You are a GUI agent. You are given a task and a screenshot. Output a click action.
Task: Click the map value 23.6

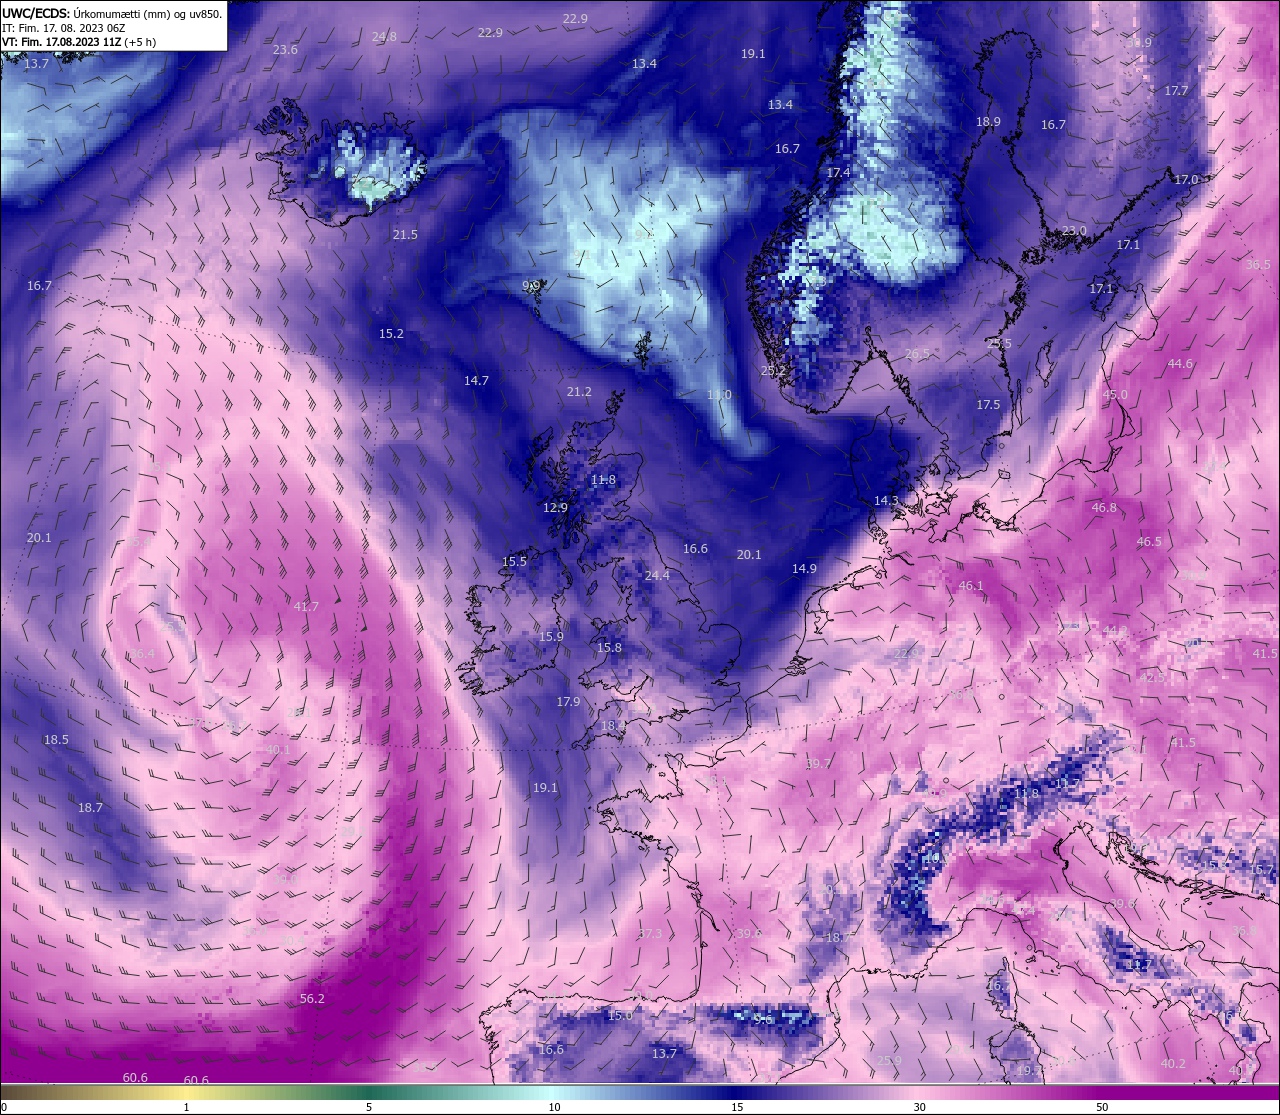pos(285,50)
